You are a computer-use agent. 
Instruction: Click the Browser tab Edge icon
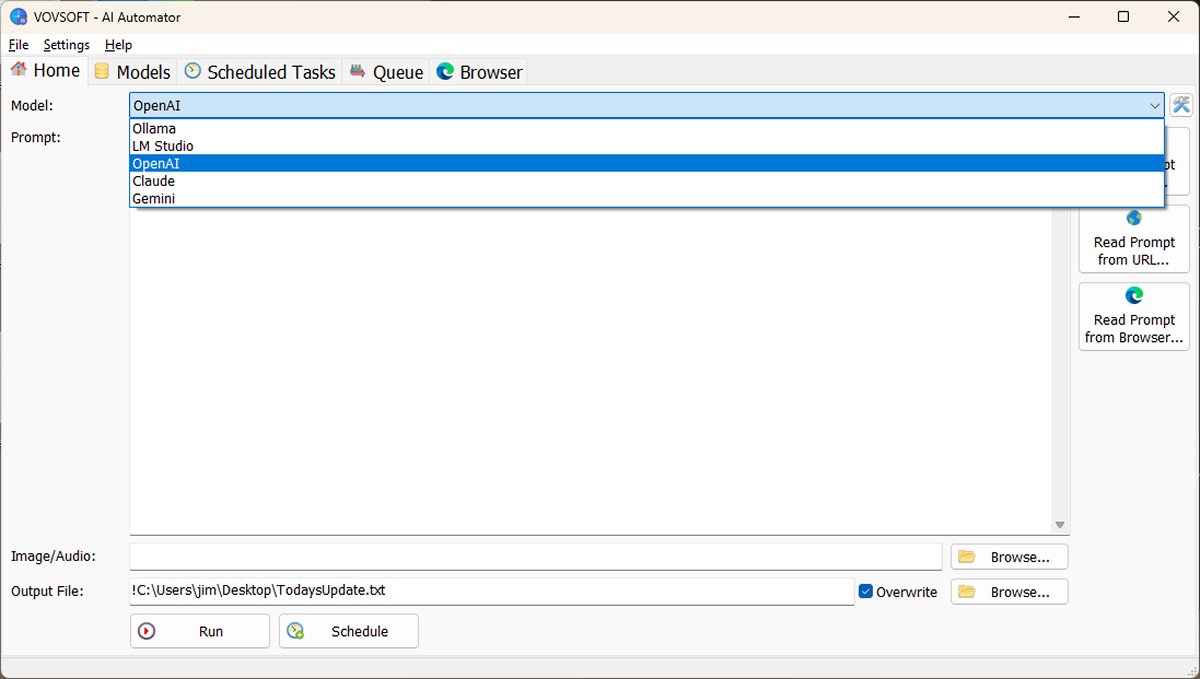445,72
